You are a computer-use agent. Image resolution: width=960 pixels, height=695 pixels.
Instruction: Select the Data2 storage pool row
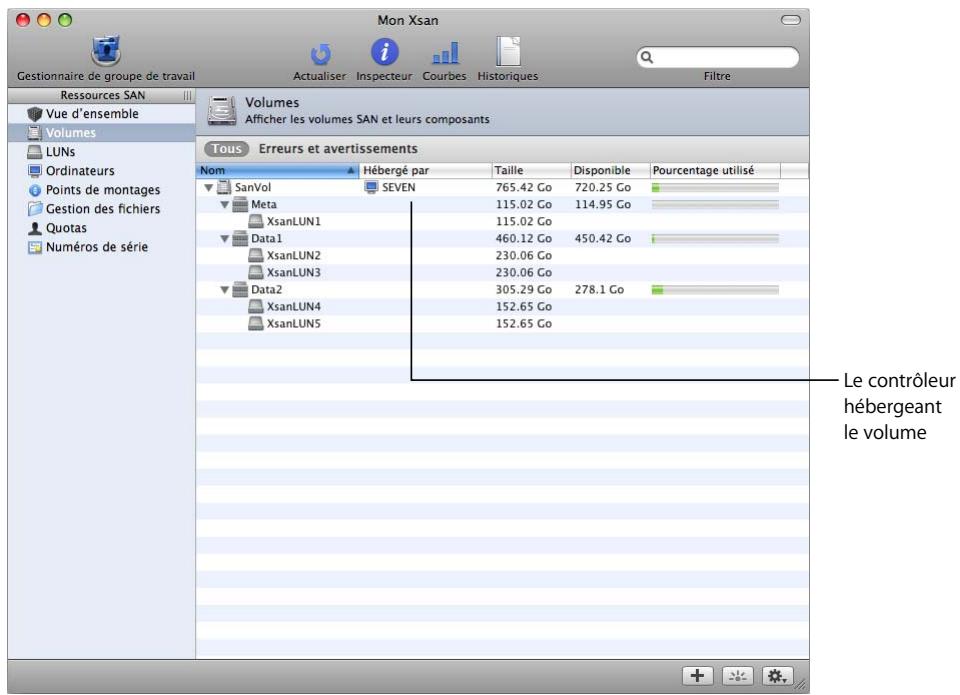[502, 290]
